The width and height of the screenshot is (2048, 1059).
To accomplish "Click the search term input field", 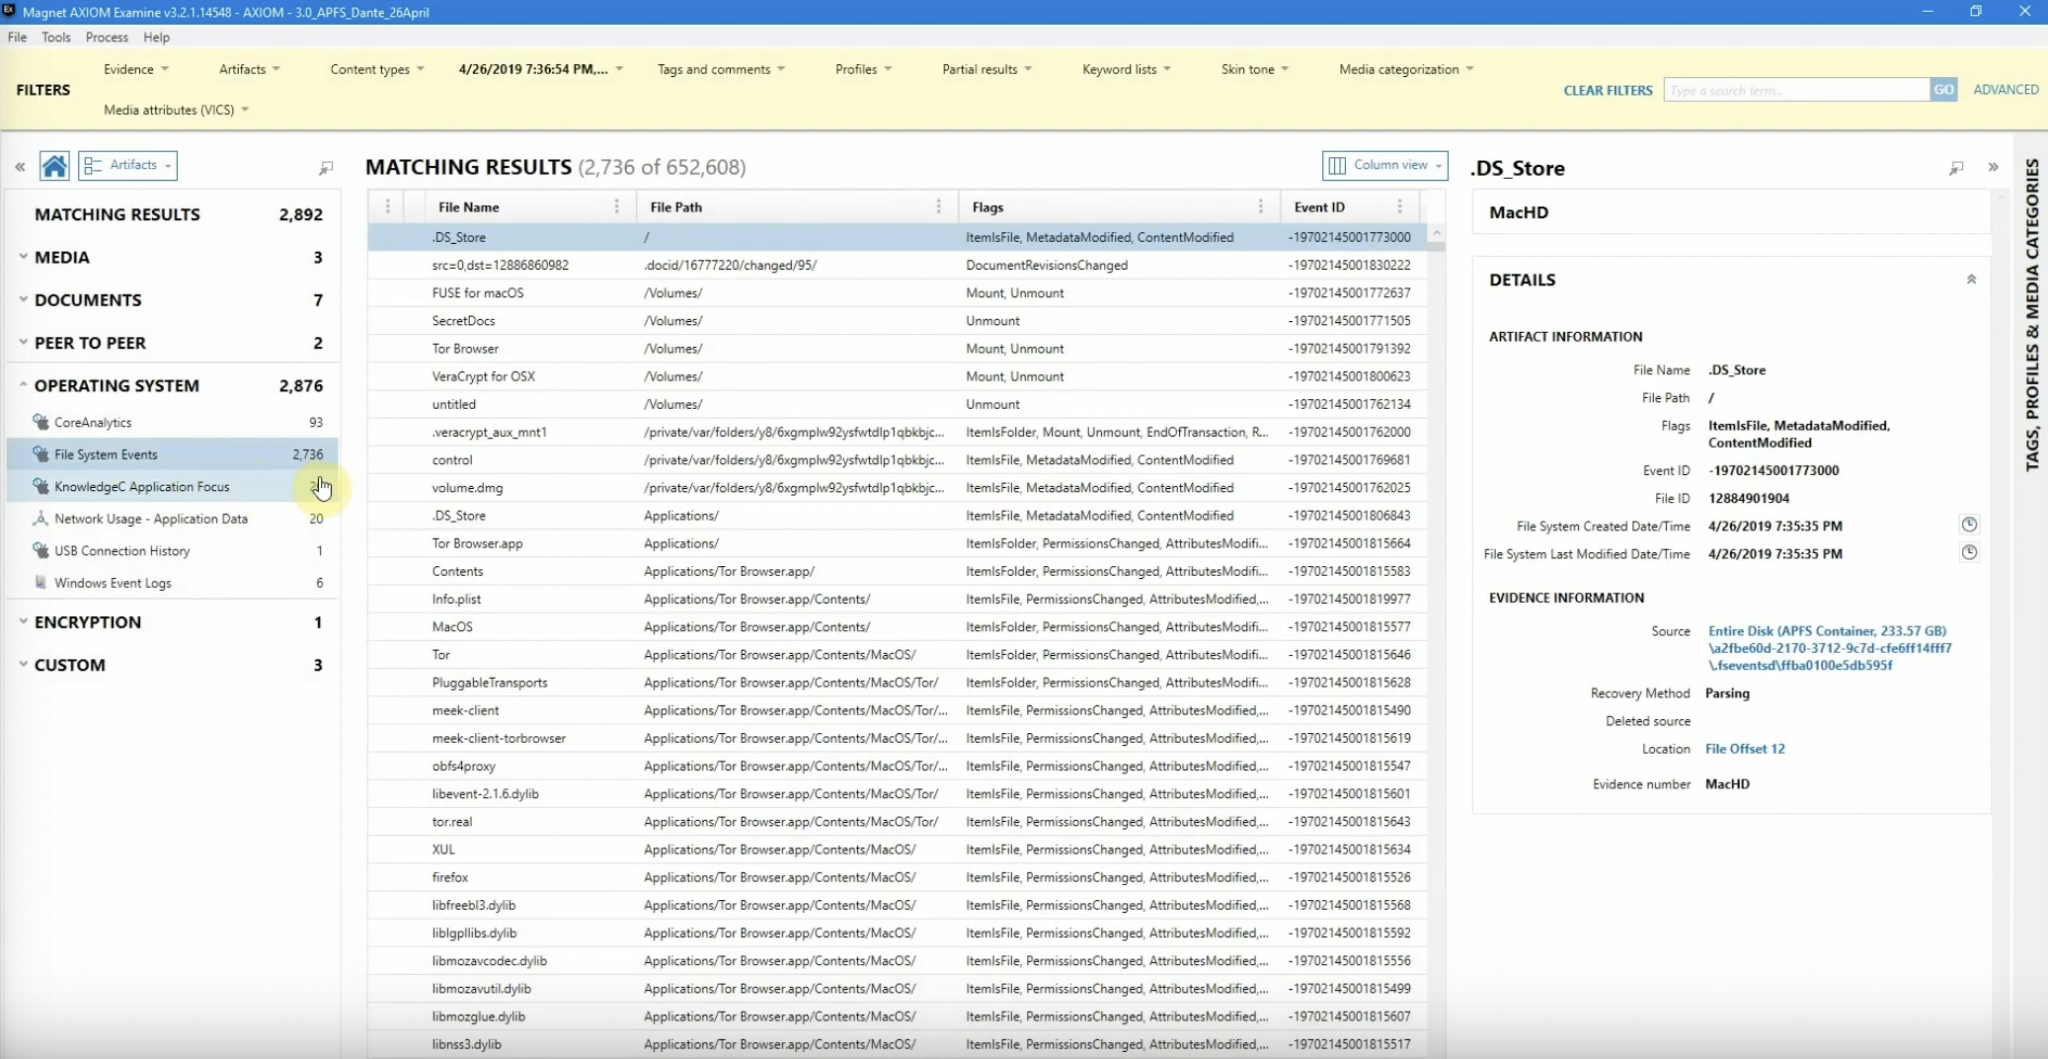I will pos(1796,90).
